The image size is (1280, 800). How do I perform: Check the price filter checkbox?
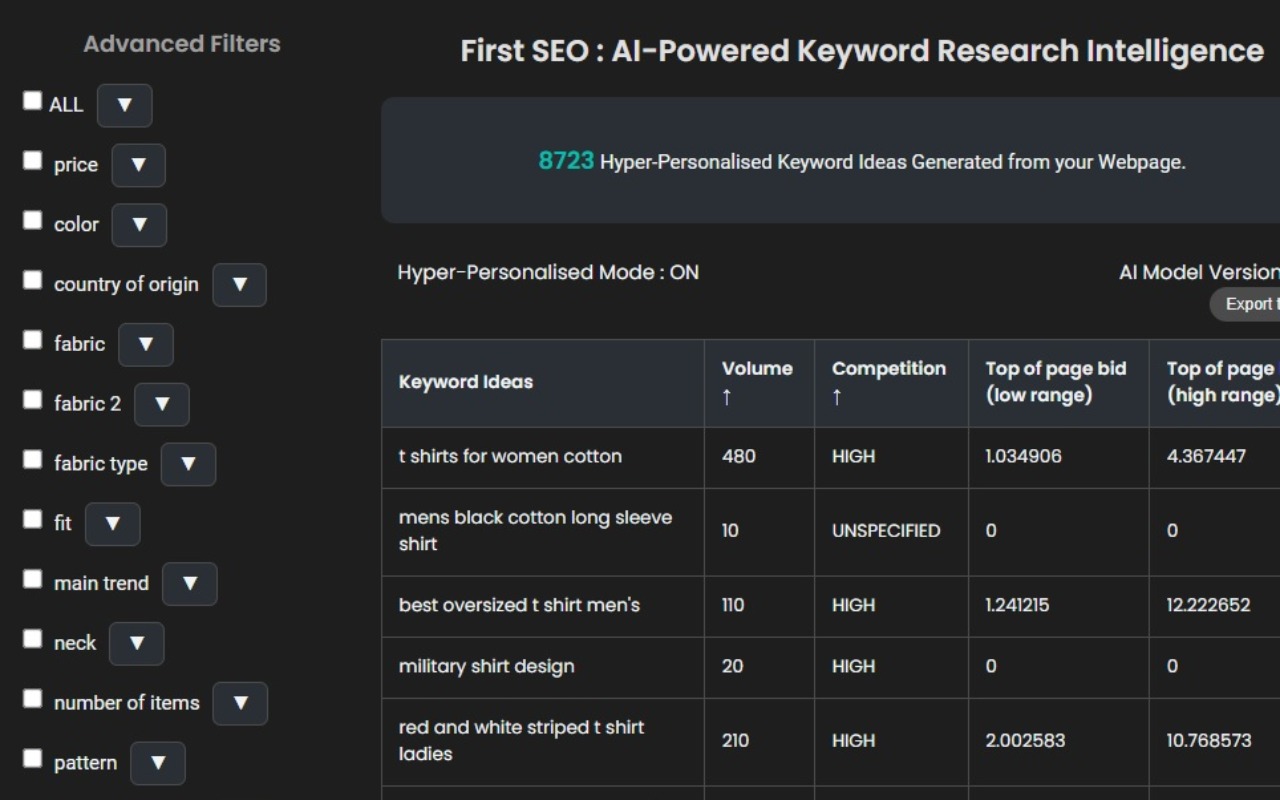[32, 160]
